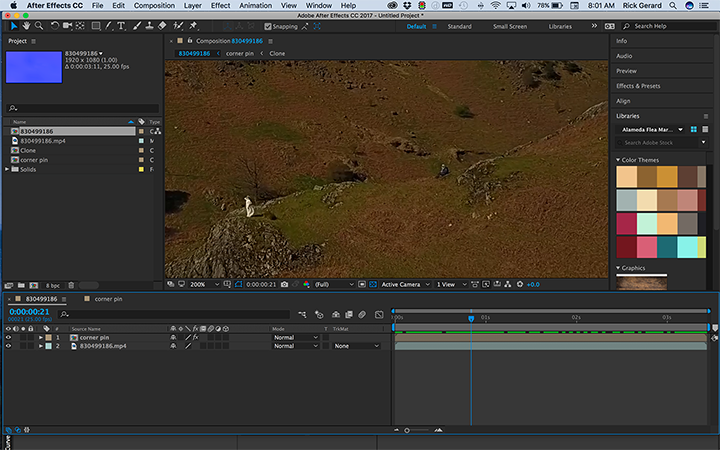The image size is (720, 450).
Task: Select the Zoom tool in toolbar
Action: click(x=39, y=26)
